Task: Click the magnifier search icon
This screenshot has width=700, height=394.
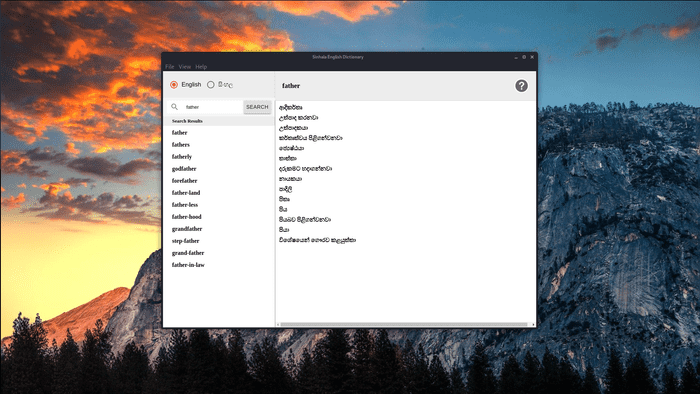Action: 175,107
